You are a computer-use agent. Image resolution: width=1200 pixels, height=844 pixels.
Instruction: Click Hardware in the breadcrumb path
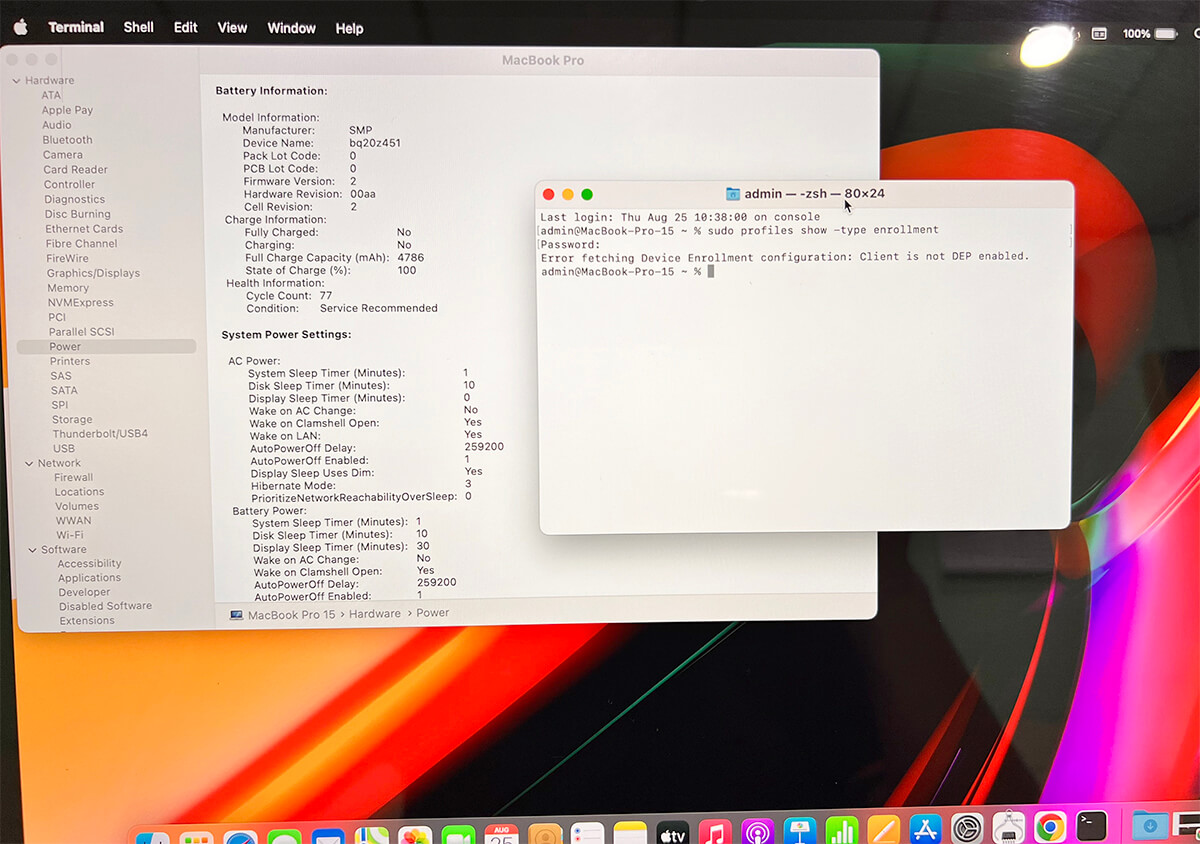point(374,613)
